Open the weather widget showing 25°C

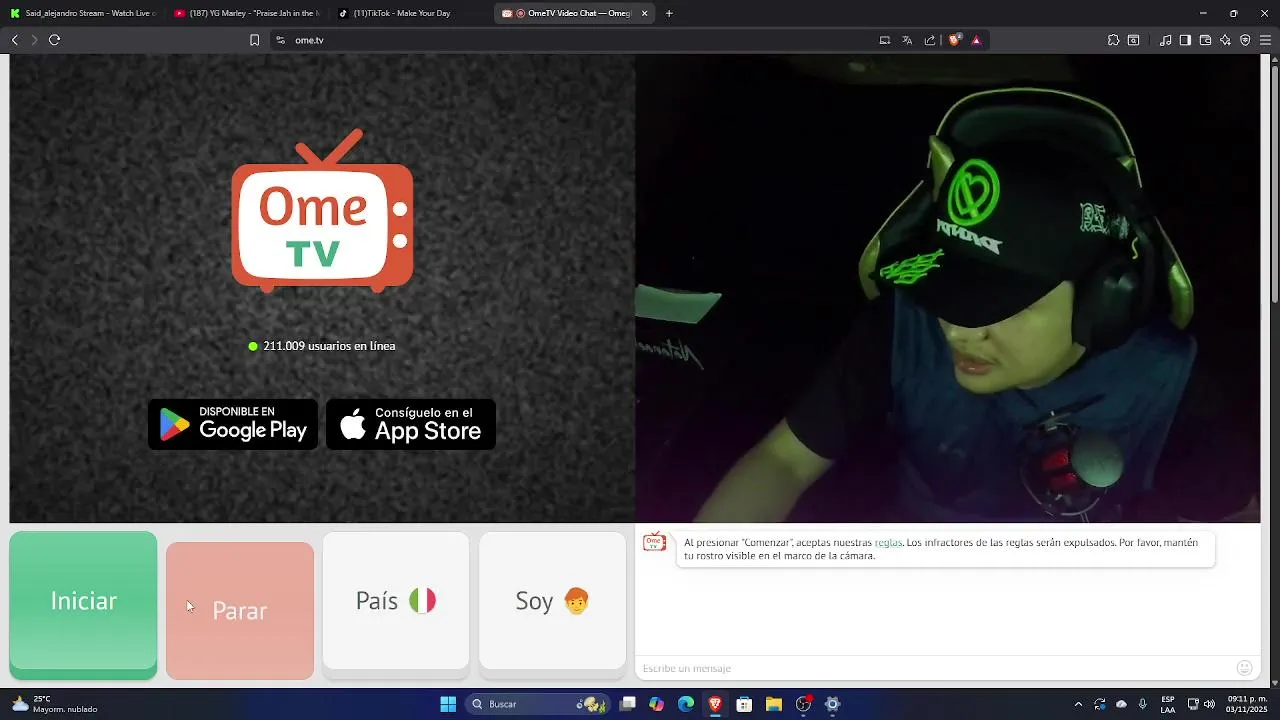(55, 704)
